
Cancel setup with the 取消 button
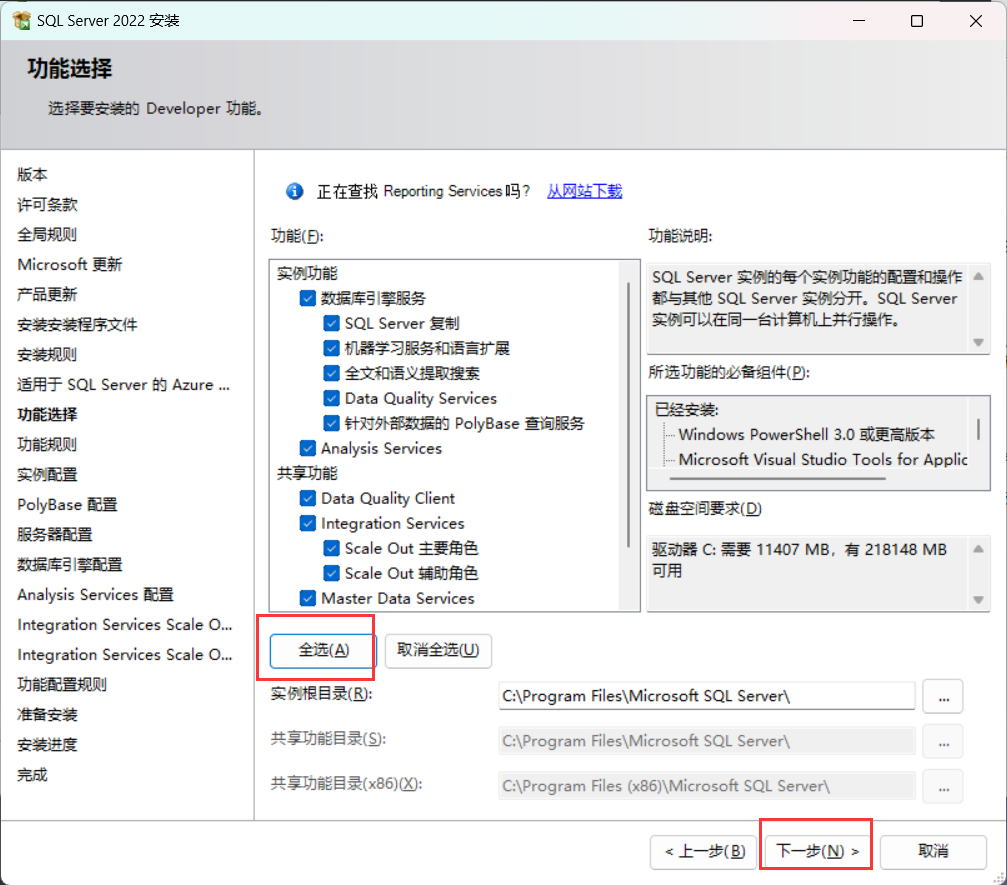tap(933, 852)
